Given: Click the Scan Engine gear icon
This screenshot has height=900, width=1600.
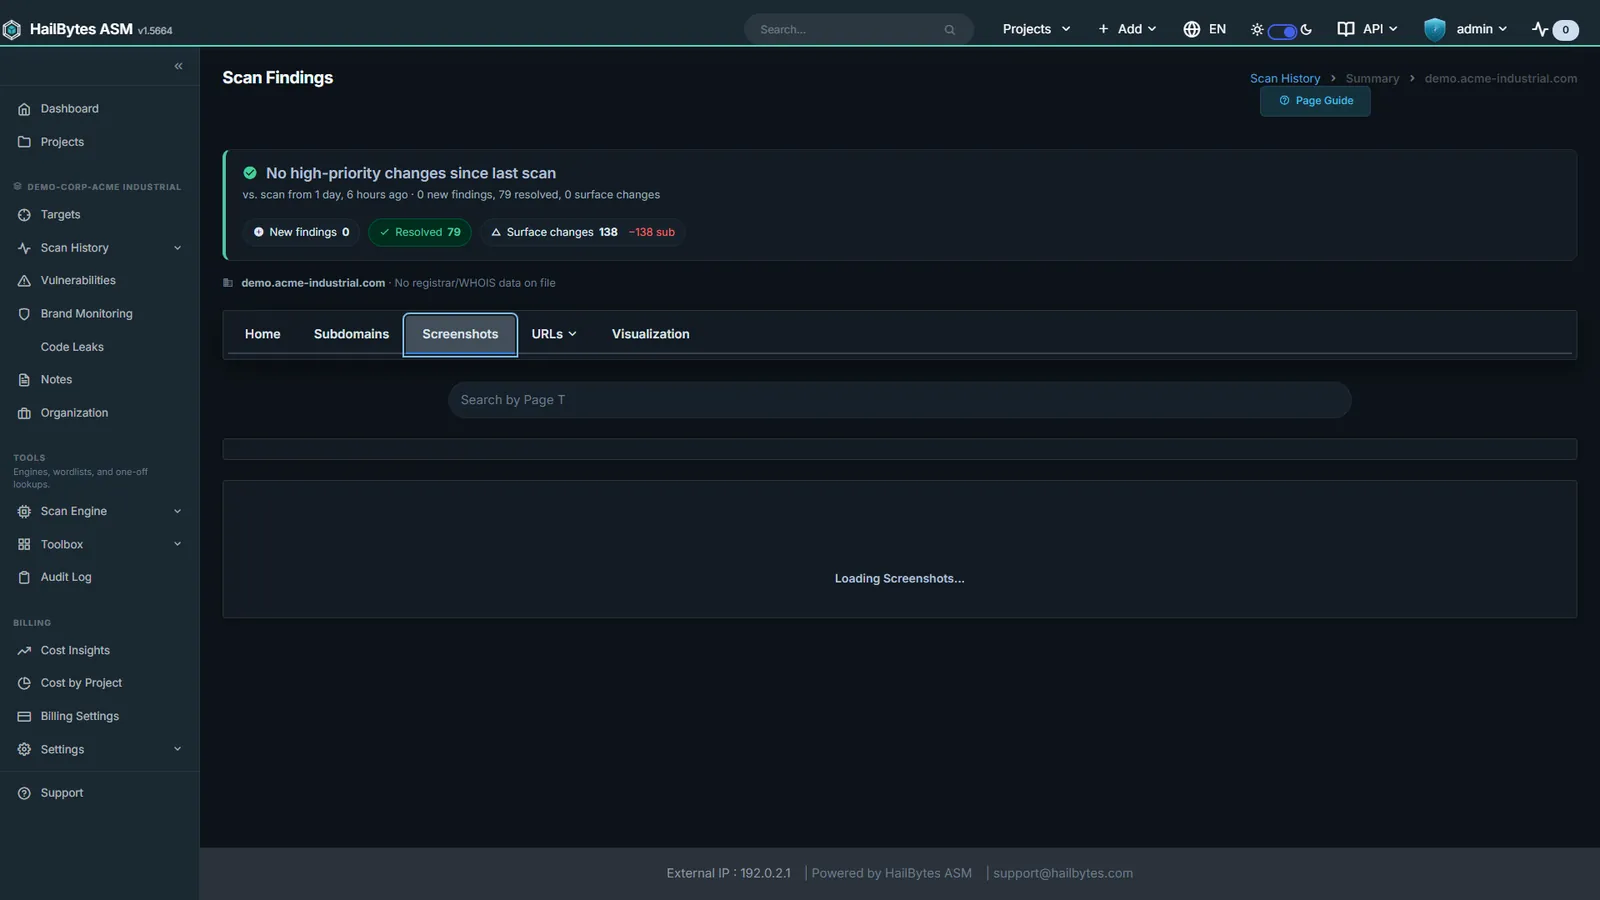Looking at the screenshot, I should tap(24, 511).
